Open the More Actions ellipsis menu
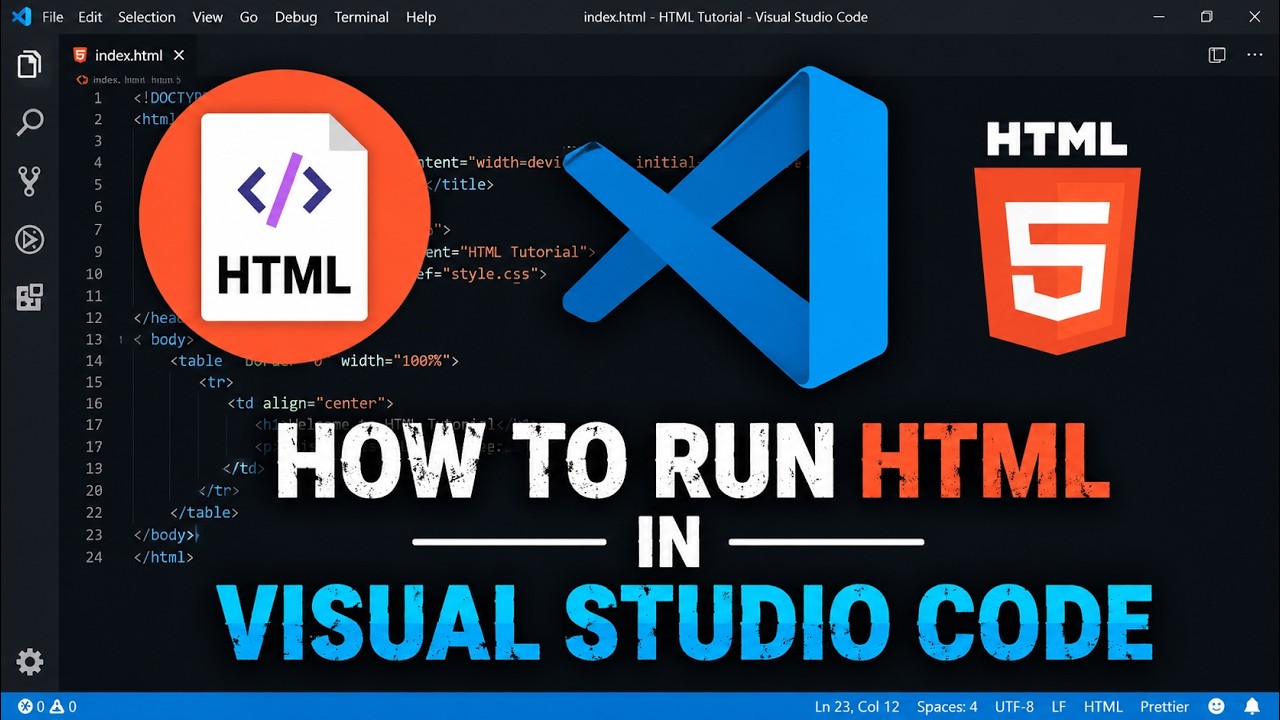 point(1254,55)
